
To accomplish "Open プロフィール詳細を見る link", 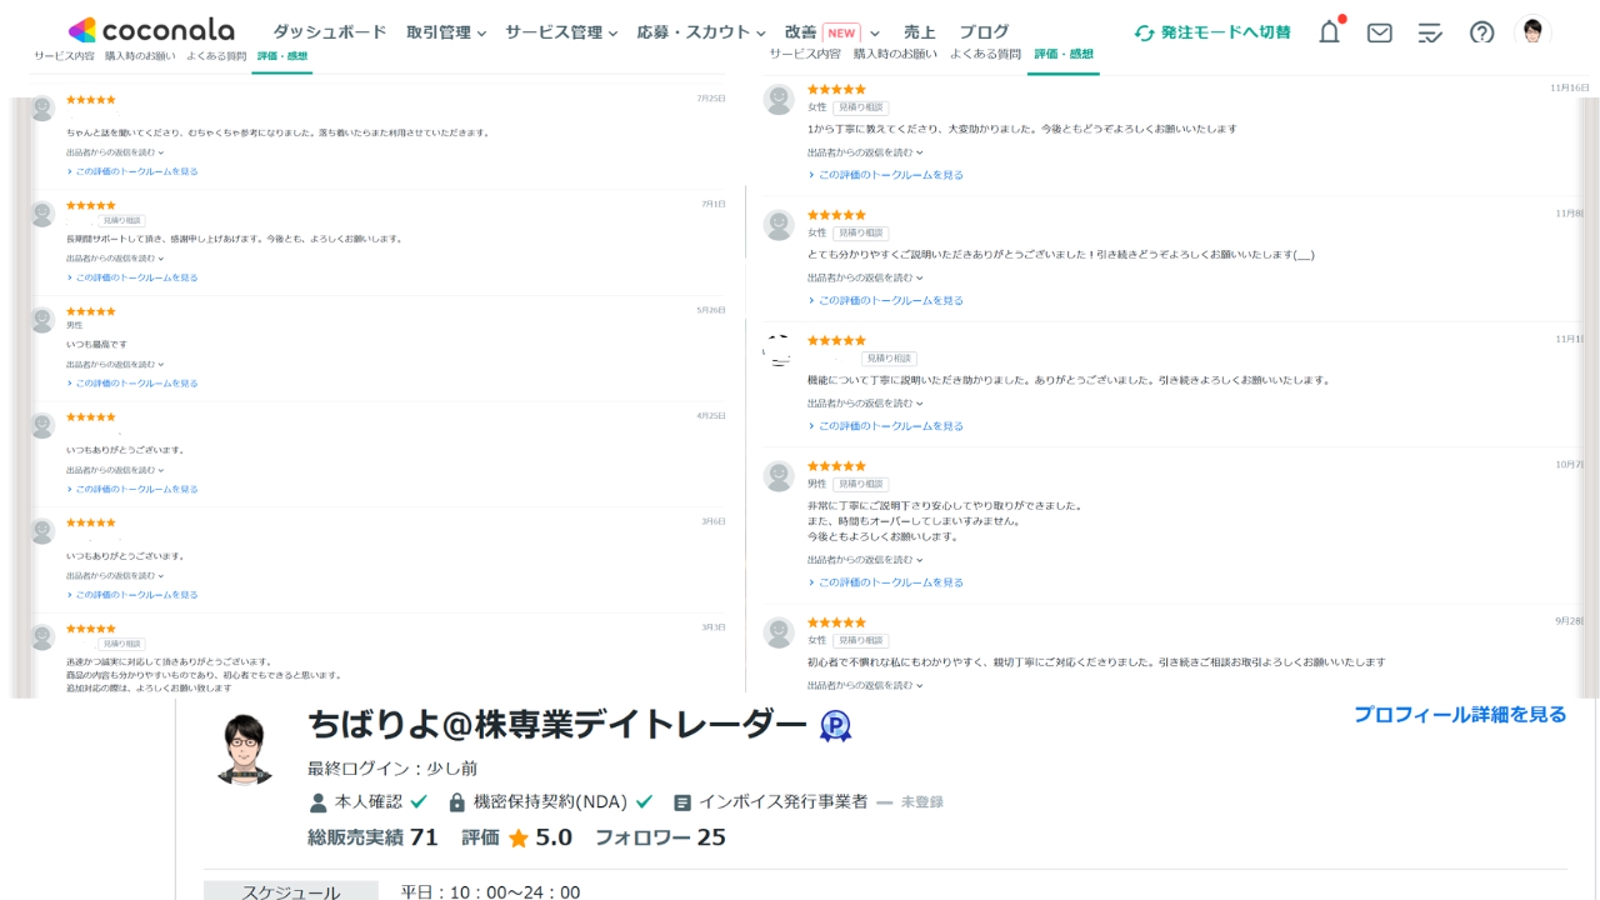I will [x=1461, y=714].
